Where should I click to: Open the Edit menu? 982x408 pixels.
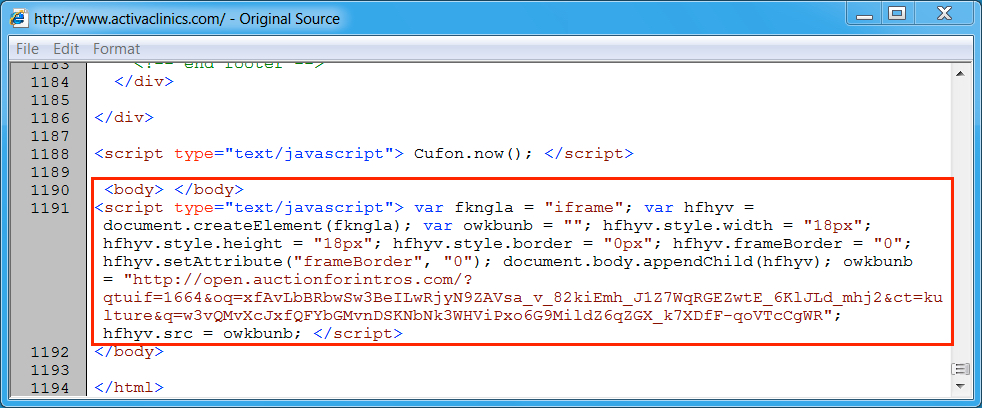[66, 49]
